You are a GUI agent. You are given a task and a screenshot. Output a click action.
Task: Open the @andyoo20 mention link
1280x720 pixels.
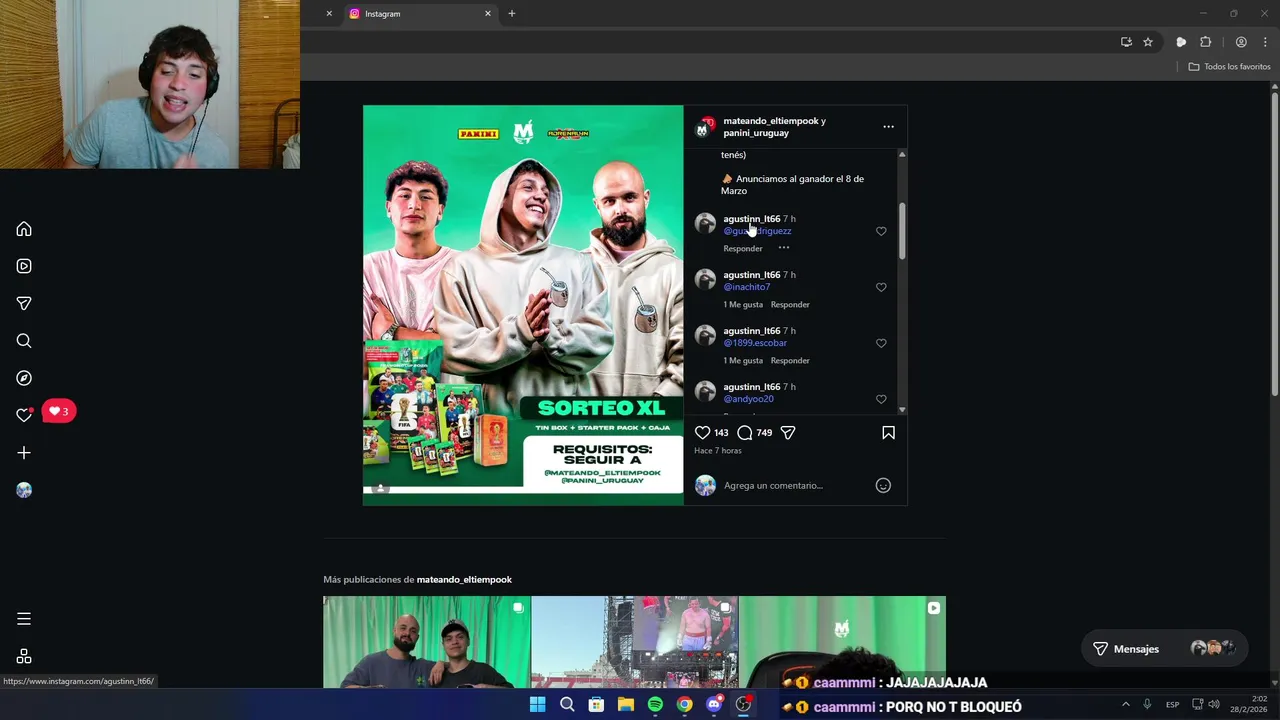point(748,399)
